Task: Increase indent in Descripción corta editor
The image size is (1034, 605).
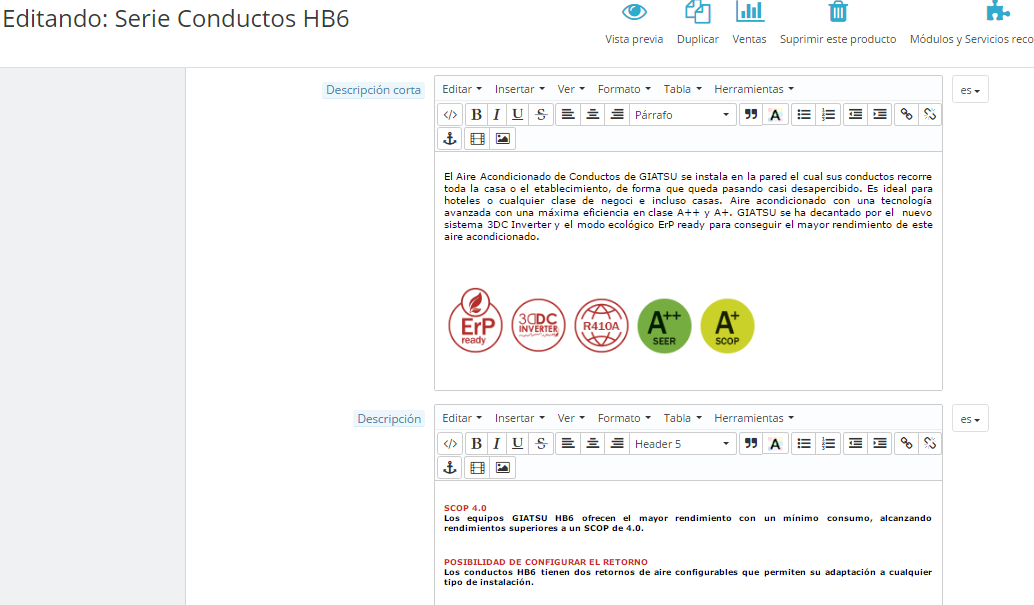Action: 880,115
